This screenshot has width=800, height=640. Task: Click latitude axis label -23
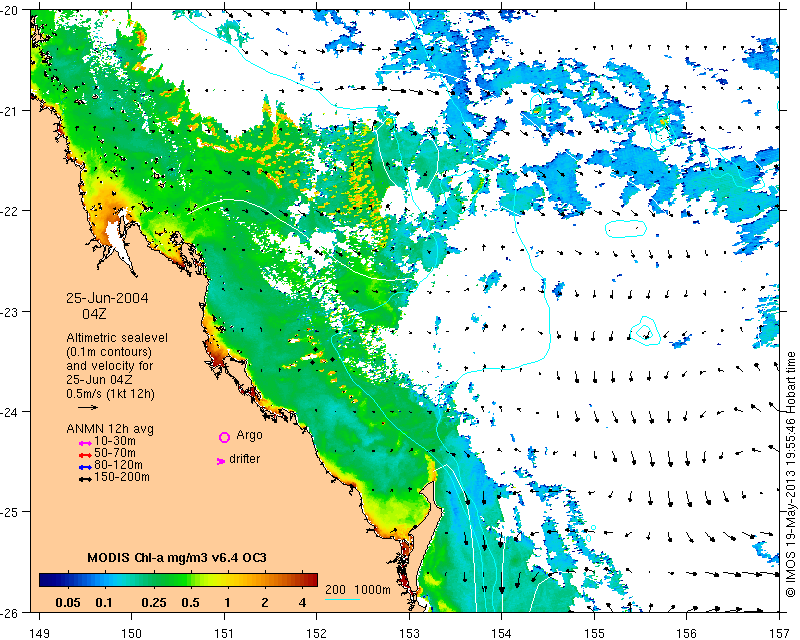(x=10, y=312)
